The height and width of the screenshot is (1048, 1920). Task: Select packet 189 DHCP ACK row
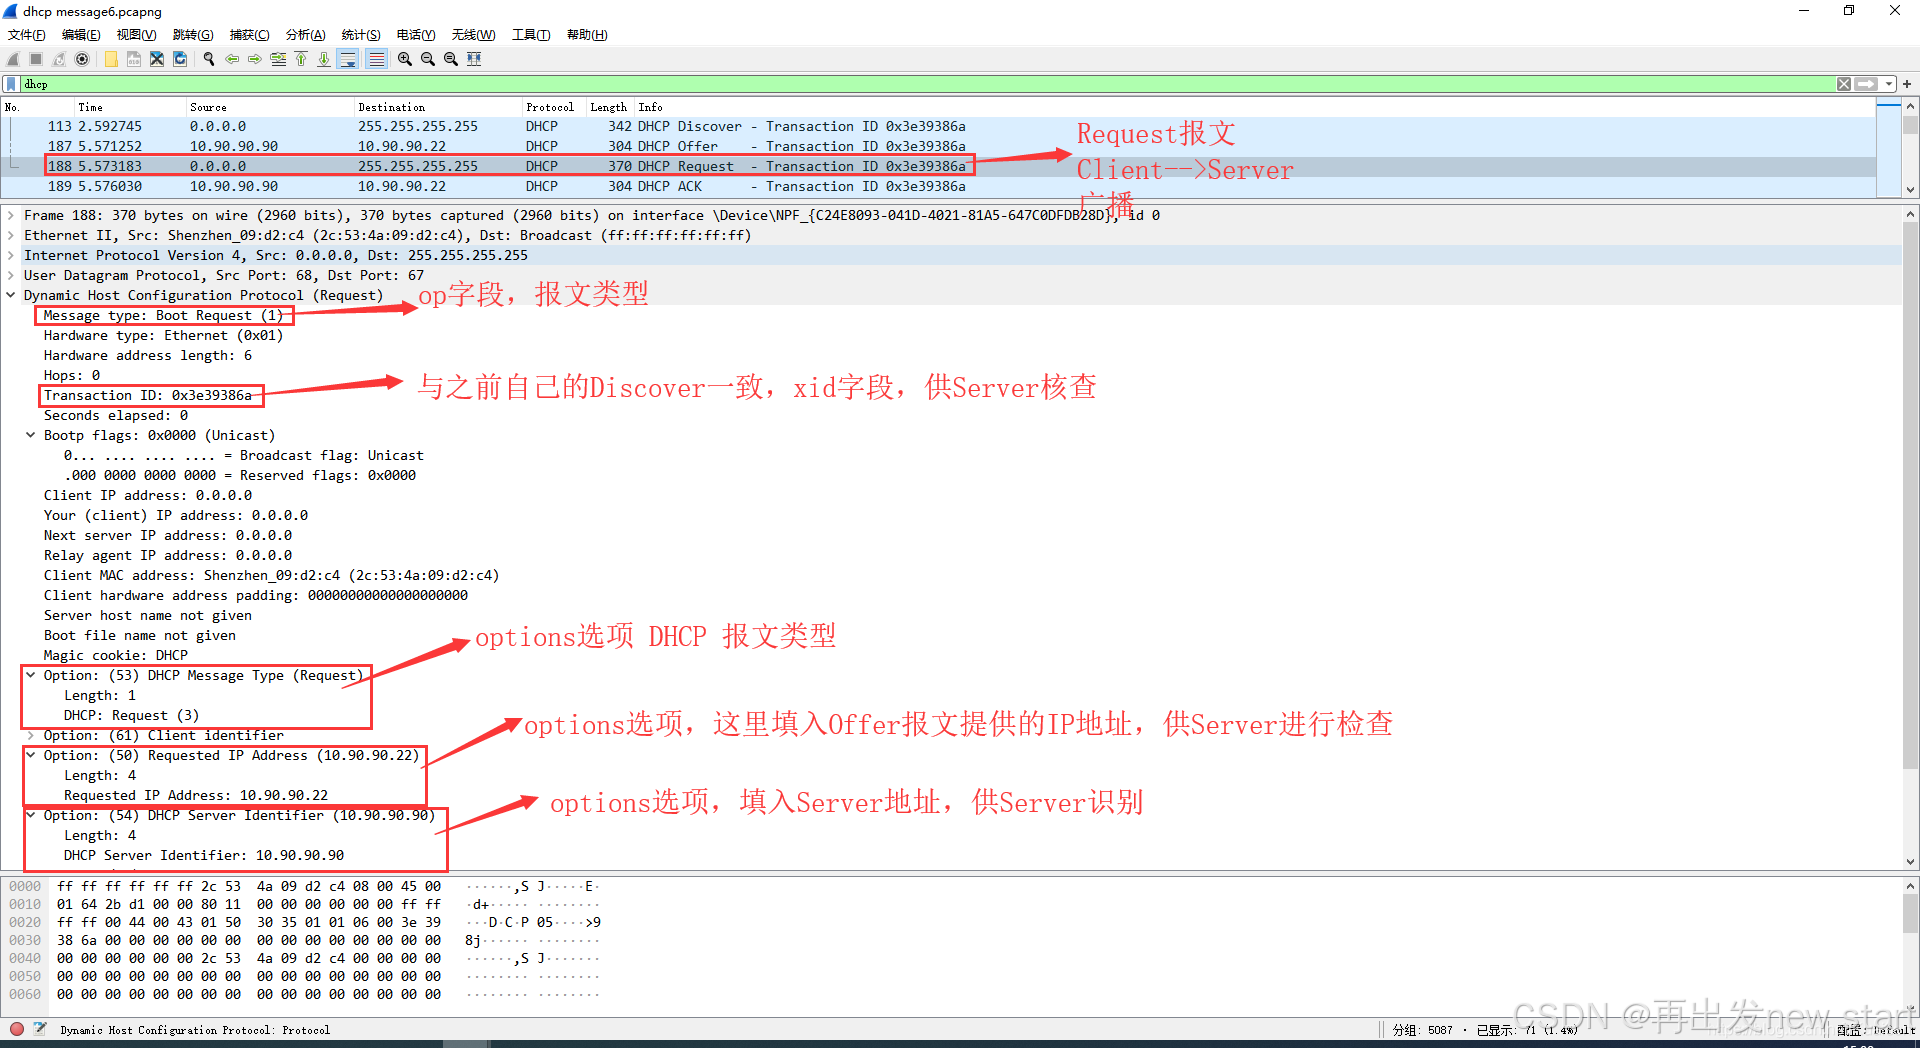(x=938, y=186)
